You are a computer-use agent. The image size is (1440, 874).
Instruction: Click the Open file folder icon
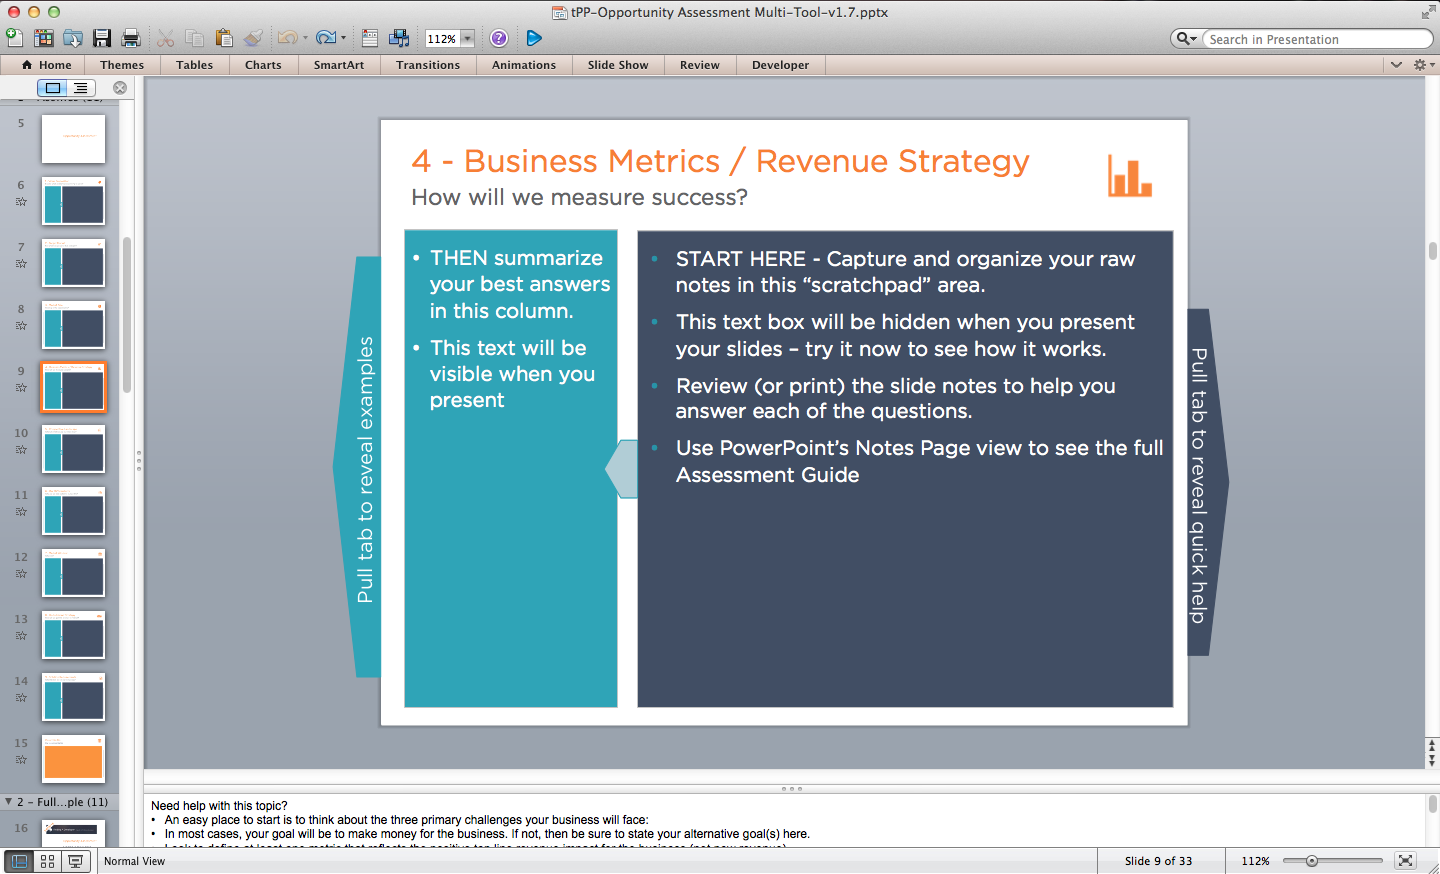click(73, 38)
